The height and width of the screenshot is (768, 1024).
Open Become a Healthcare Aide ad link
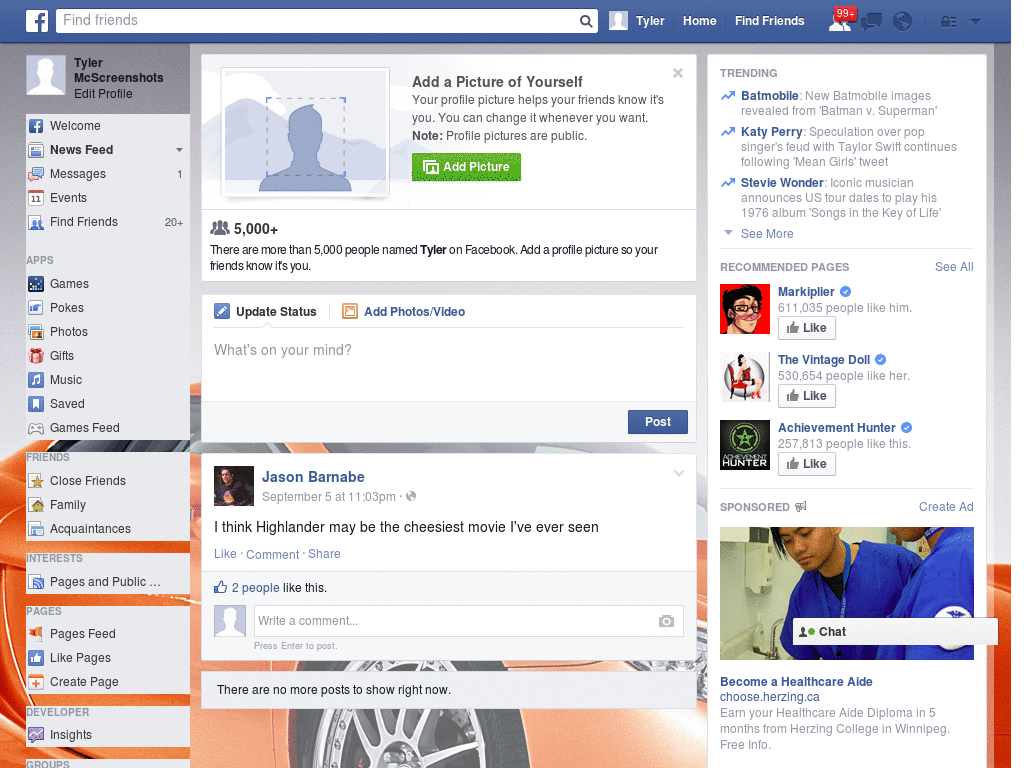point(796,682)
